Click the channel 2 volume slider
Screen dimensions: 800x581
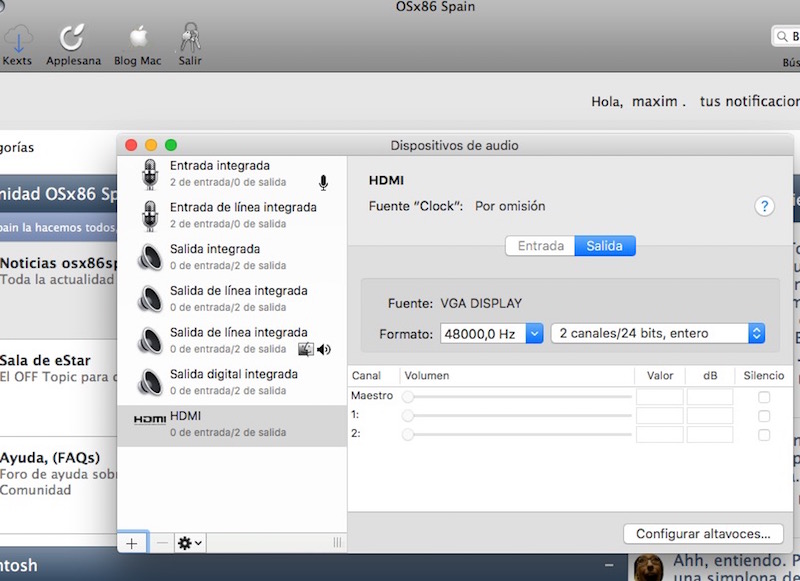tap(516, 435)
